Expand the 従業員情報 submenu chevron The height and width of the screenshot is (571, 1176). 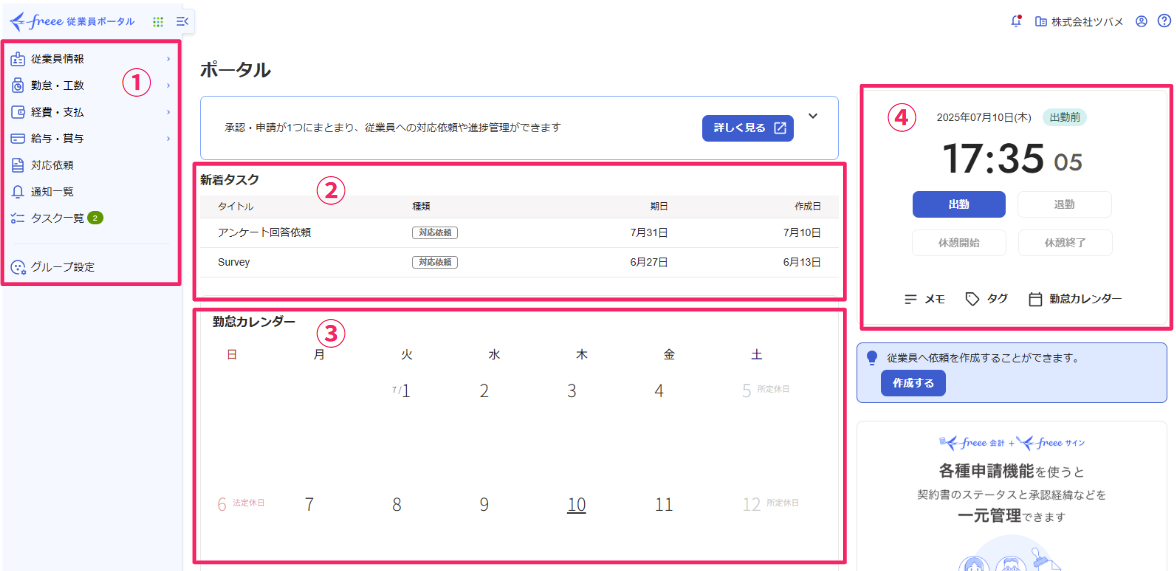tap(168, 59)
